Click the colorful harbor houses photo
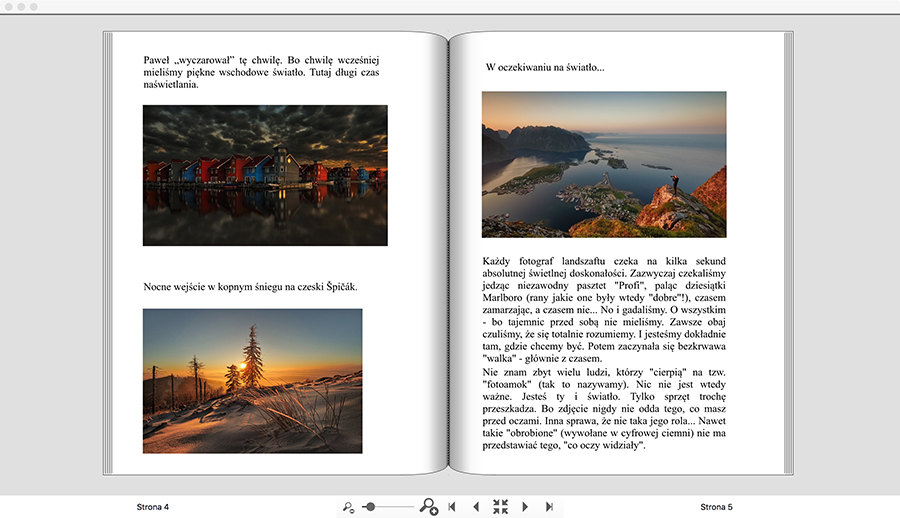Screen dimensions: 900x518 [x=265, y=175]
